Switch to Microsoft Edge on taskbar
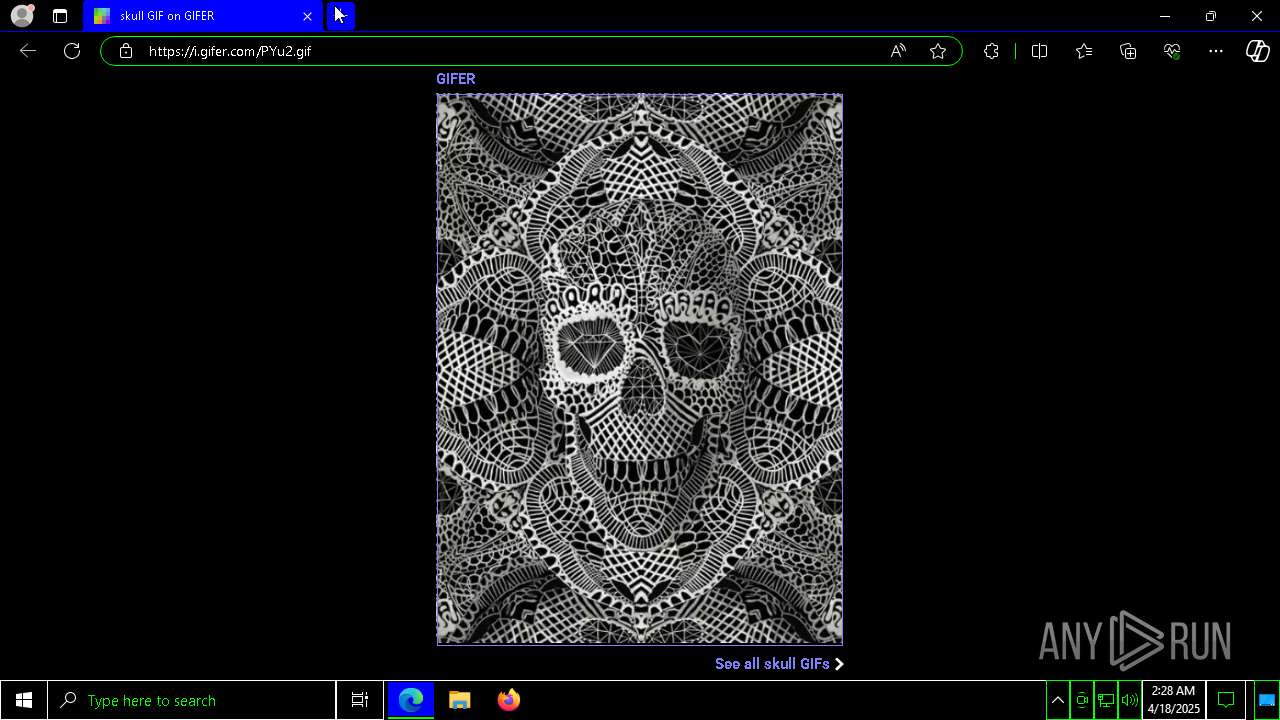This screenshot has height=720, width=1280. (411, 700)
